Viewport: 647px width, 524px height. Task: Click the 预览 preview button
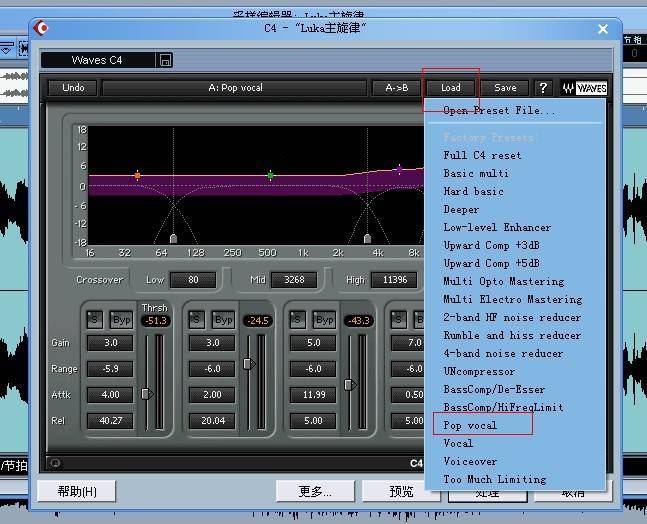(x=401, y=491)
